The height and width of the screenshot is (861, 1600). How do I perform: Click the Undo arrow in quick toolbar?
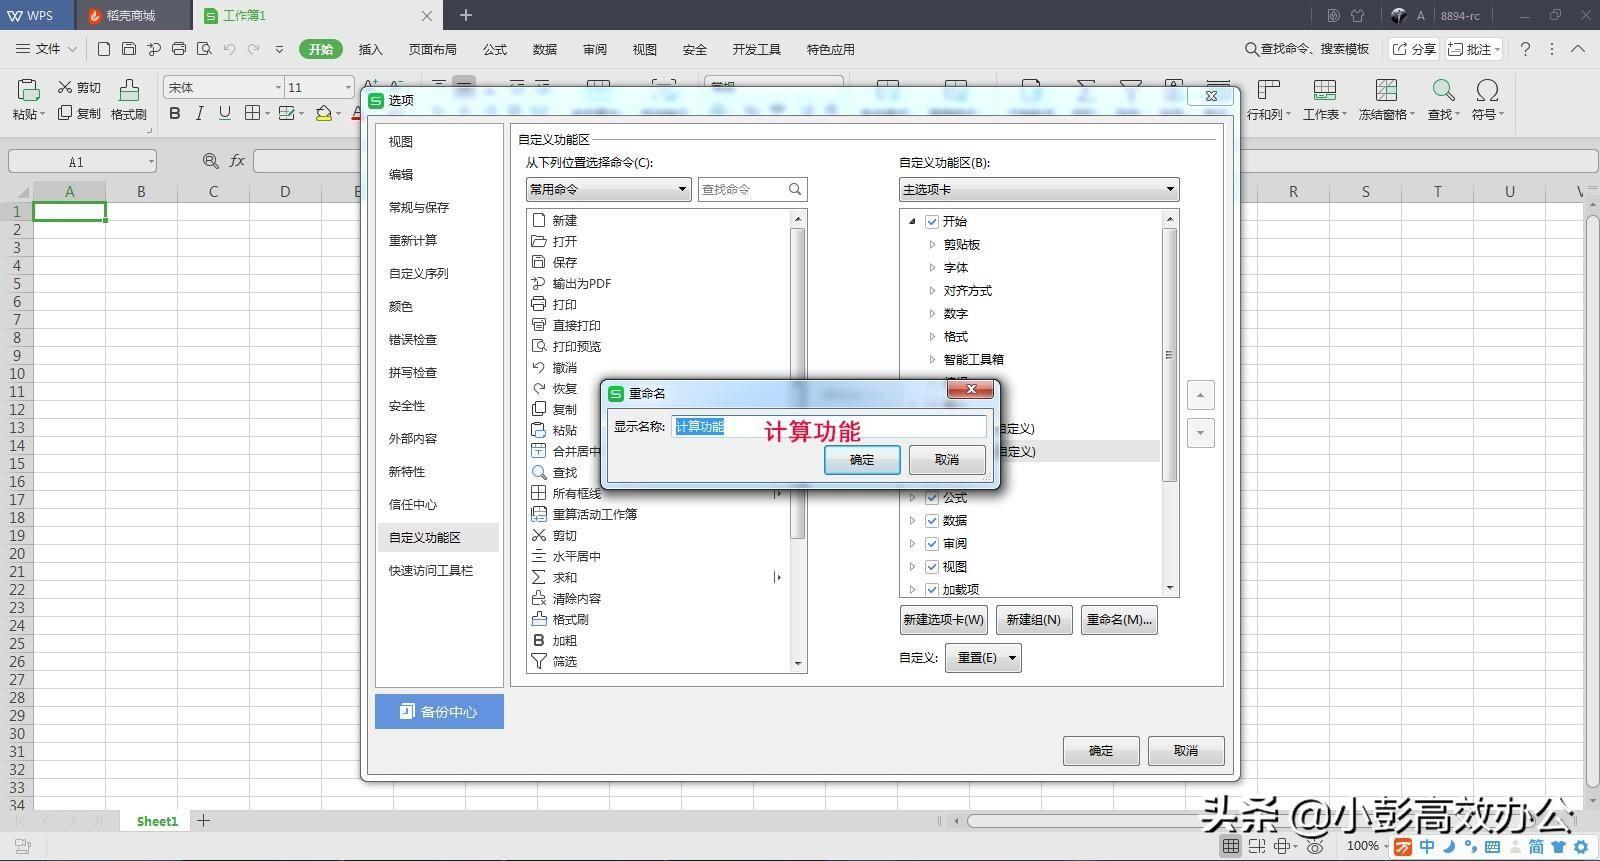[x=230, y=49]
